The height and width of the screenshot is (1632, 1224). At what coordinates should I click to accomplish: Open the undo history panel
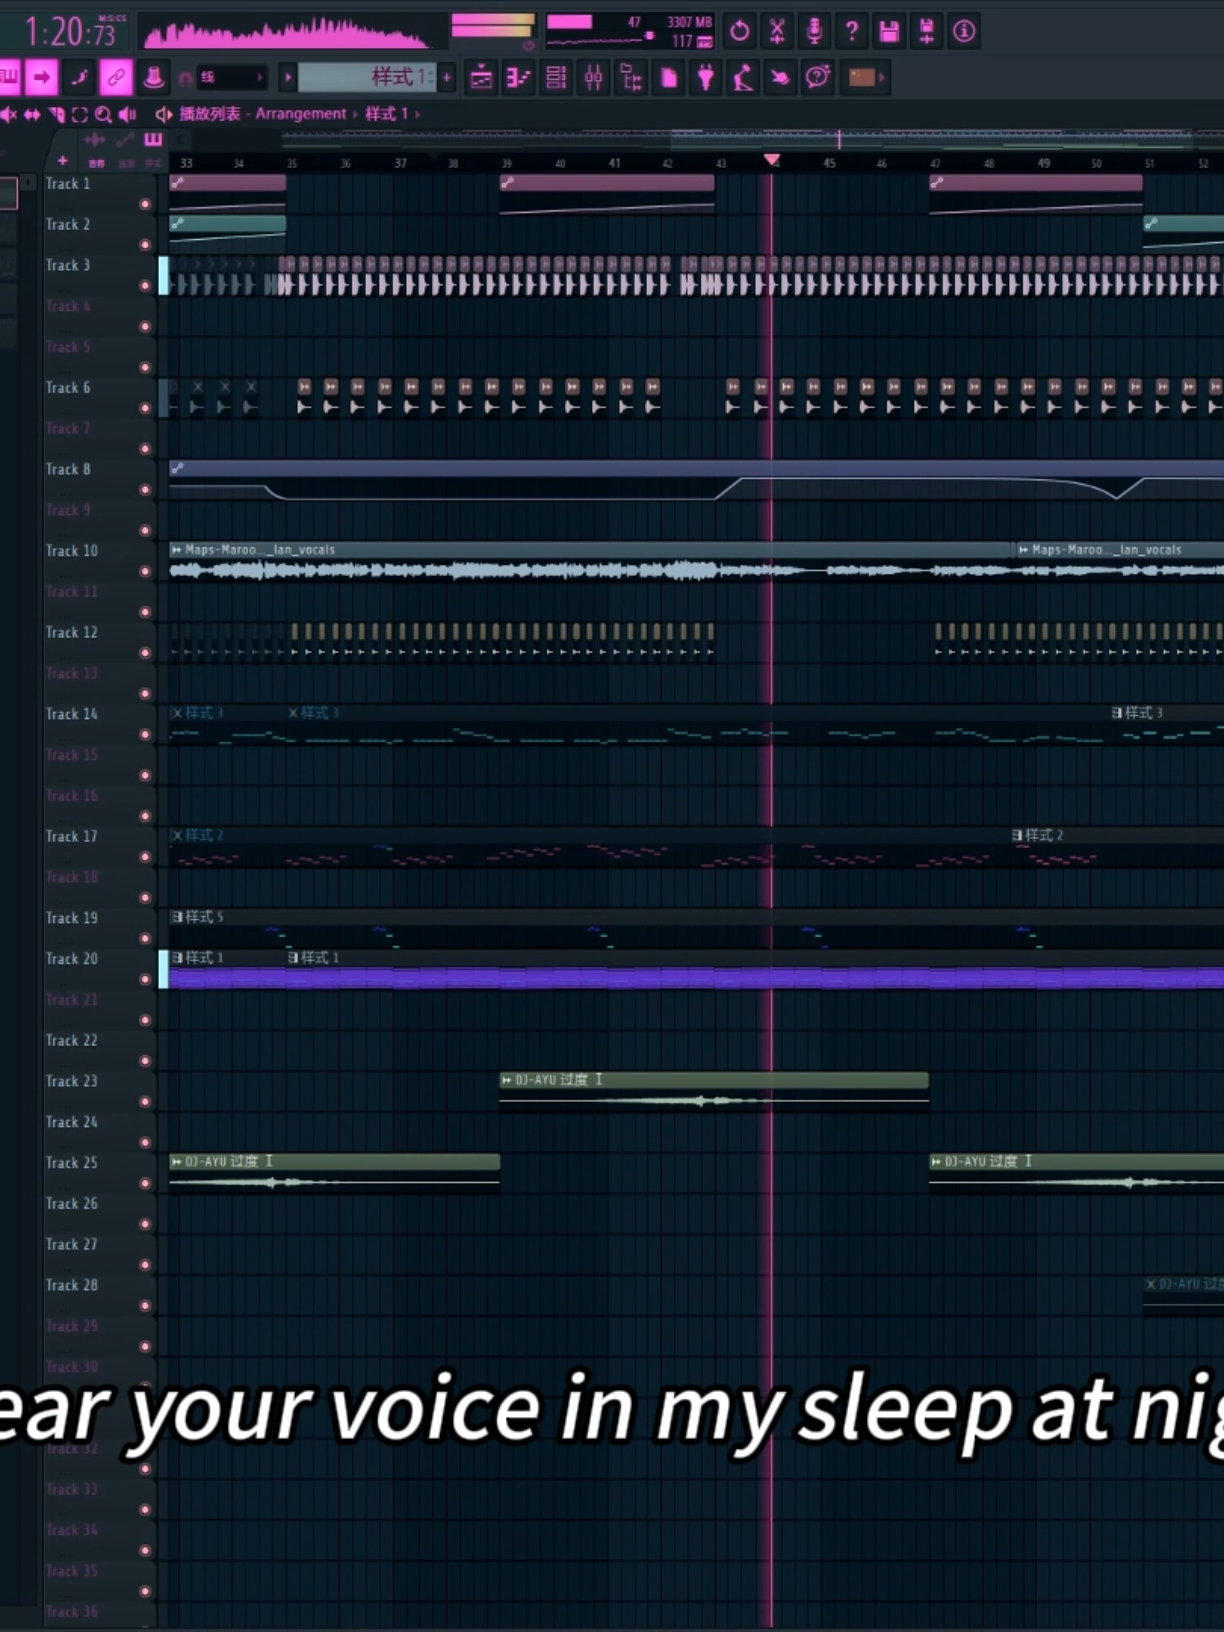pos(739,32)
